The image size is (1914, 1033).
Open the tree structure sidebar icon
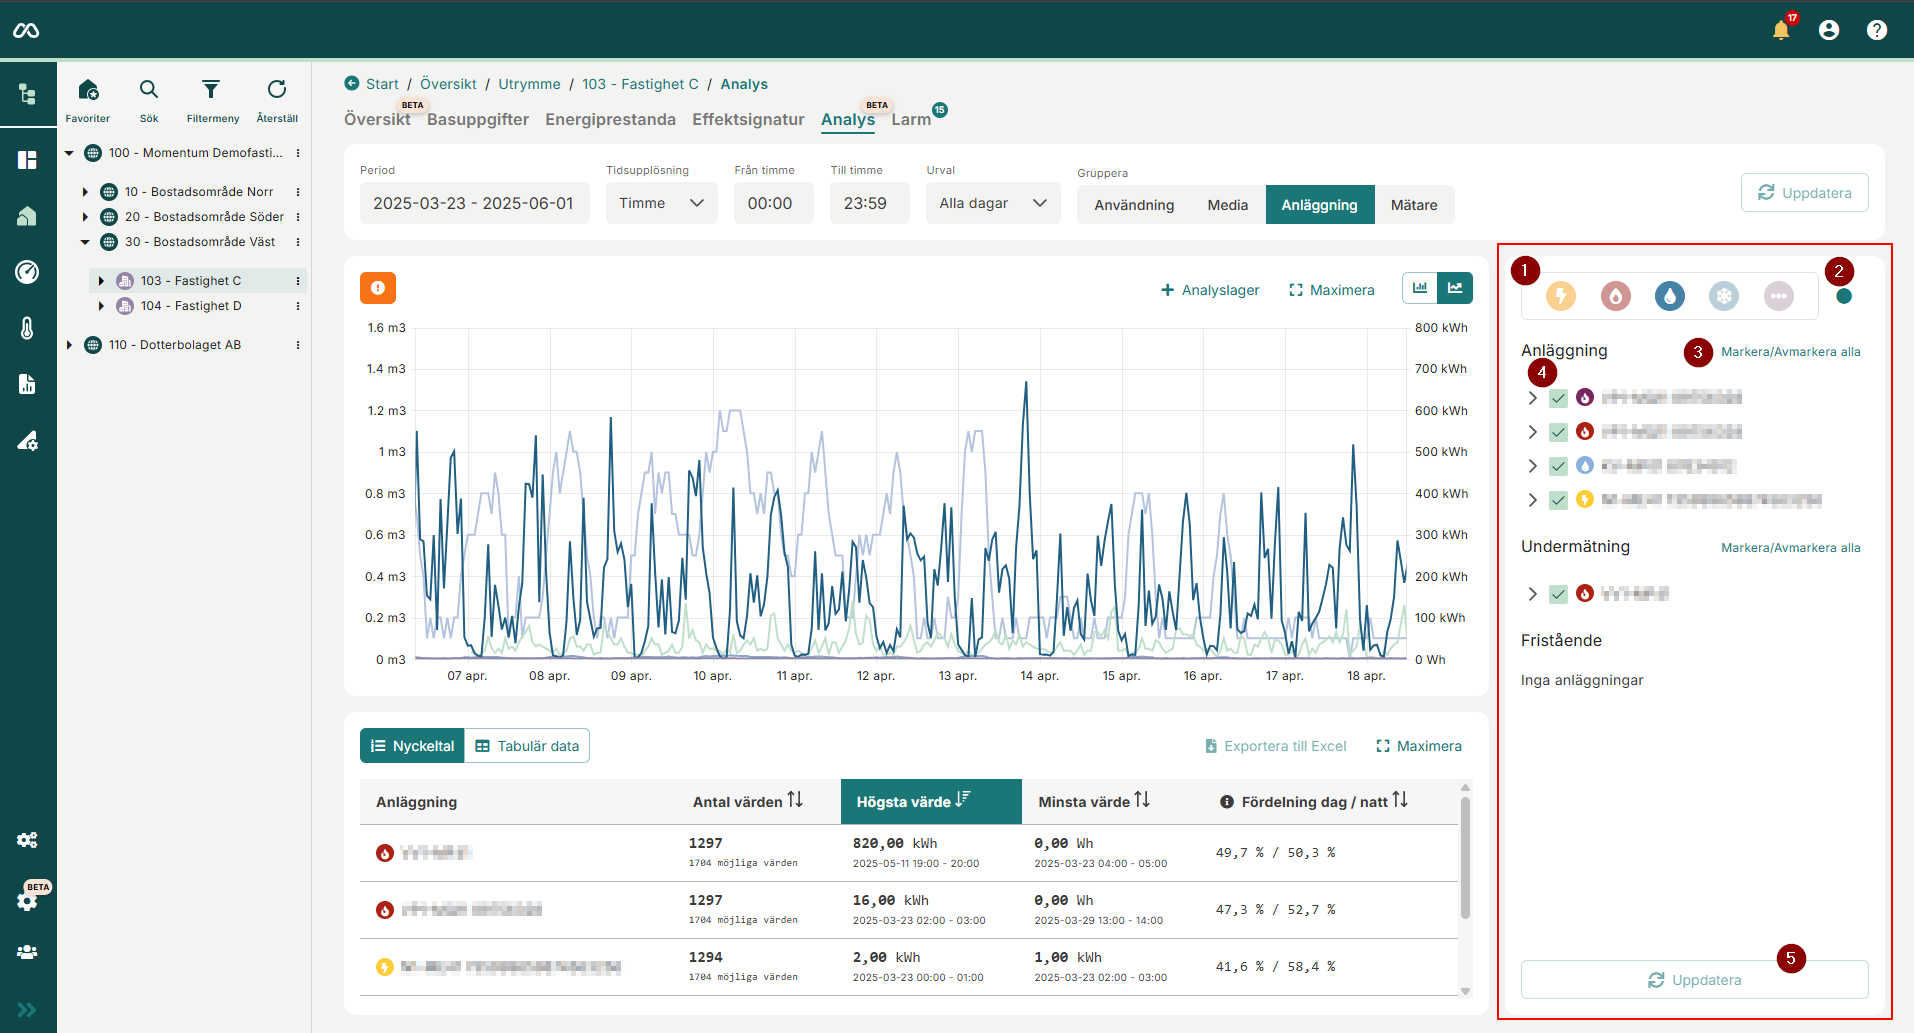[27, 94]
